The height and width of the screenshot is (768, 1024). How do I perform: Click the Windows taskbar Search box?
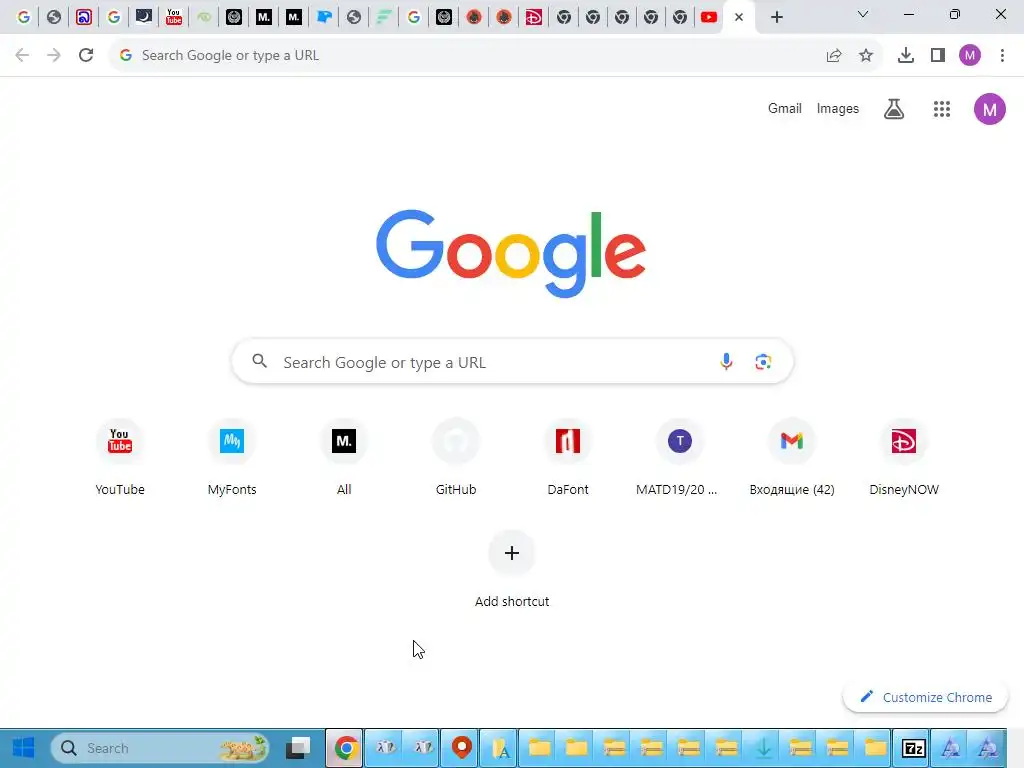click(160, 748)
